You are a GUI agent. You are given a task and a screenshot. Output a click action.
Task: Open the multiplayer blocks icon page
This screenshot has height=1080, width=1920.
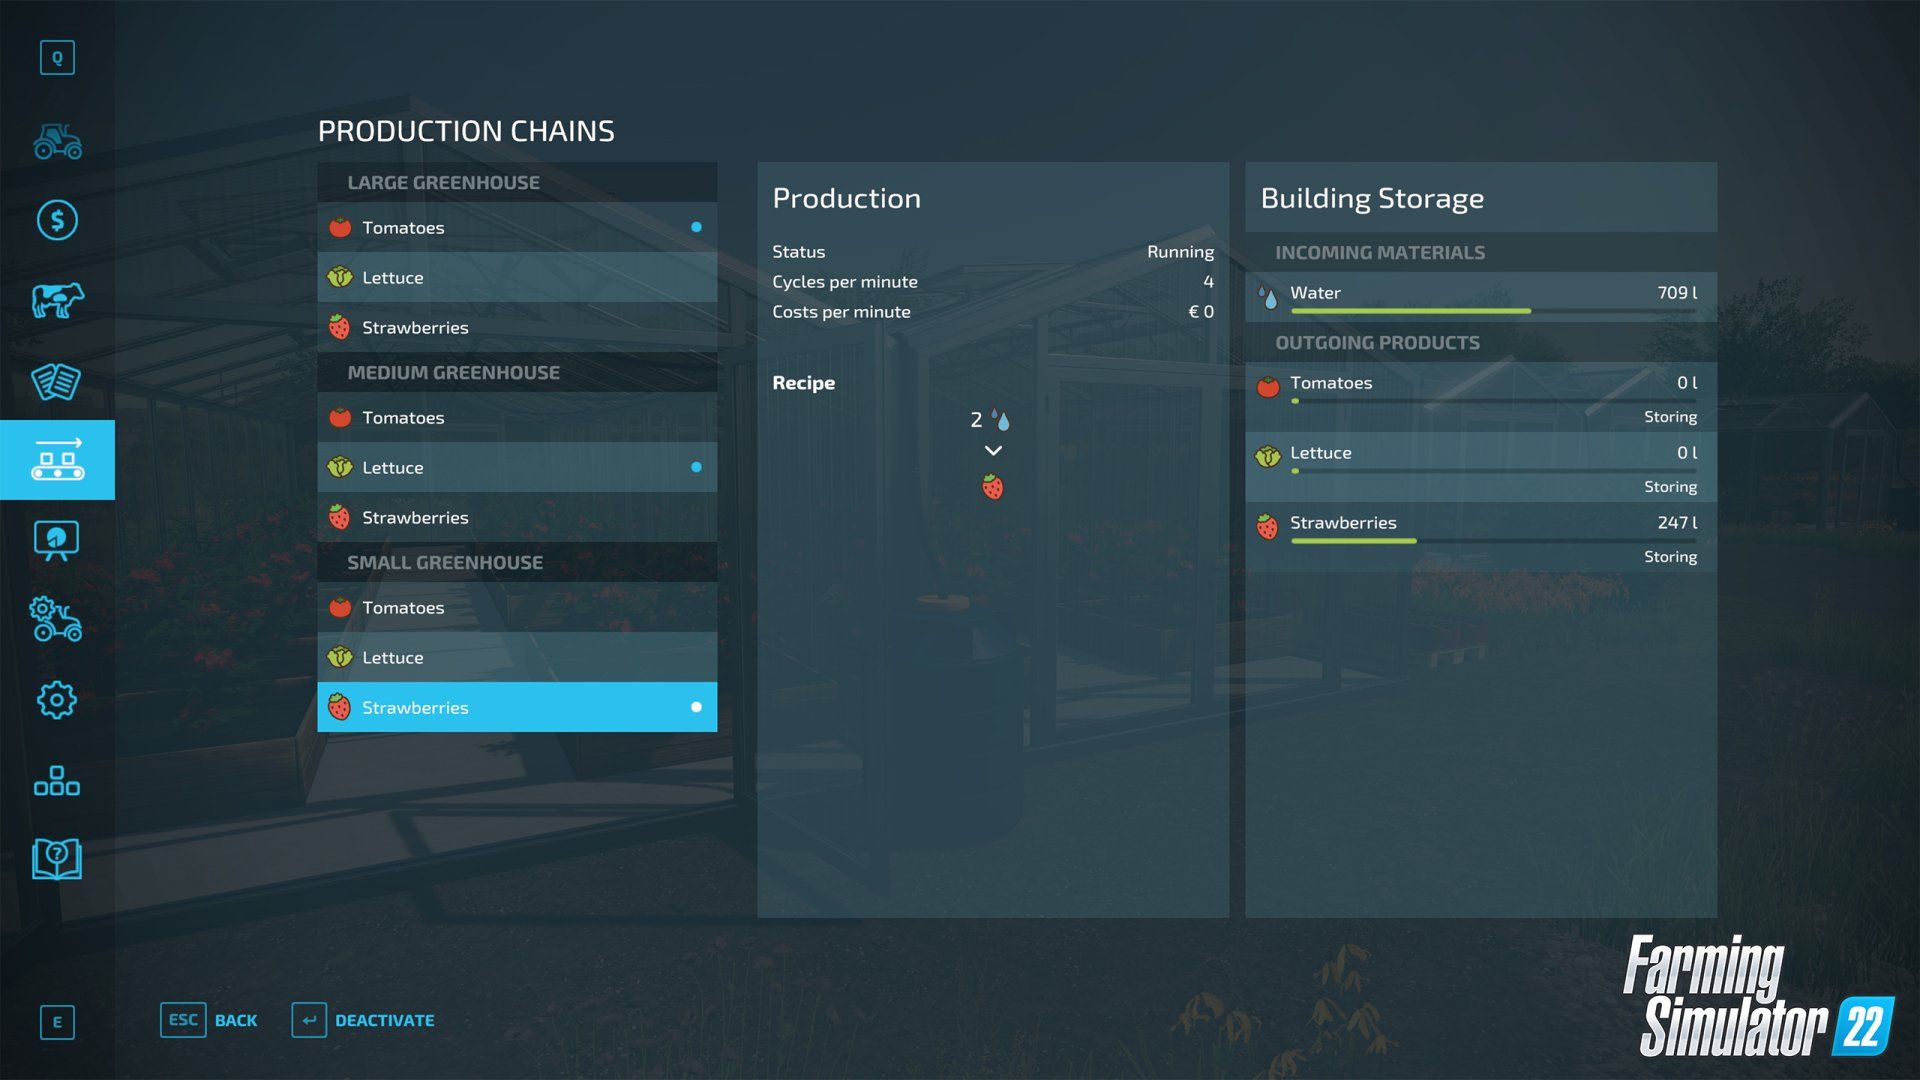(x=57, y=780)
